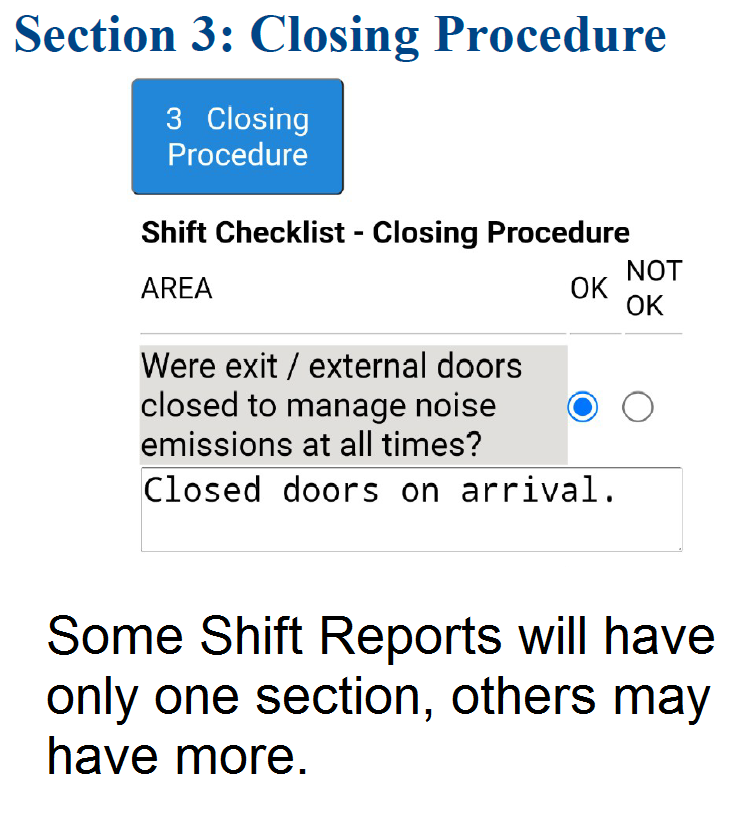
Task: Click the NOT OK column header label
Action: pos(654,288)
